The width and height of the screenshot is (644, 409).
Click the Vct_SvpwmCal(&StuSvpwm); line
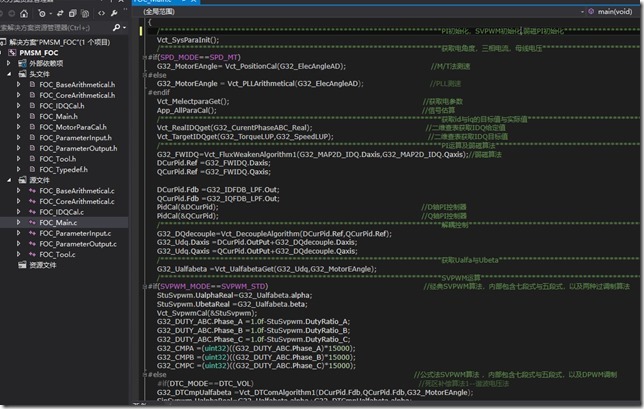(x=207, y=313)
